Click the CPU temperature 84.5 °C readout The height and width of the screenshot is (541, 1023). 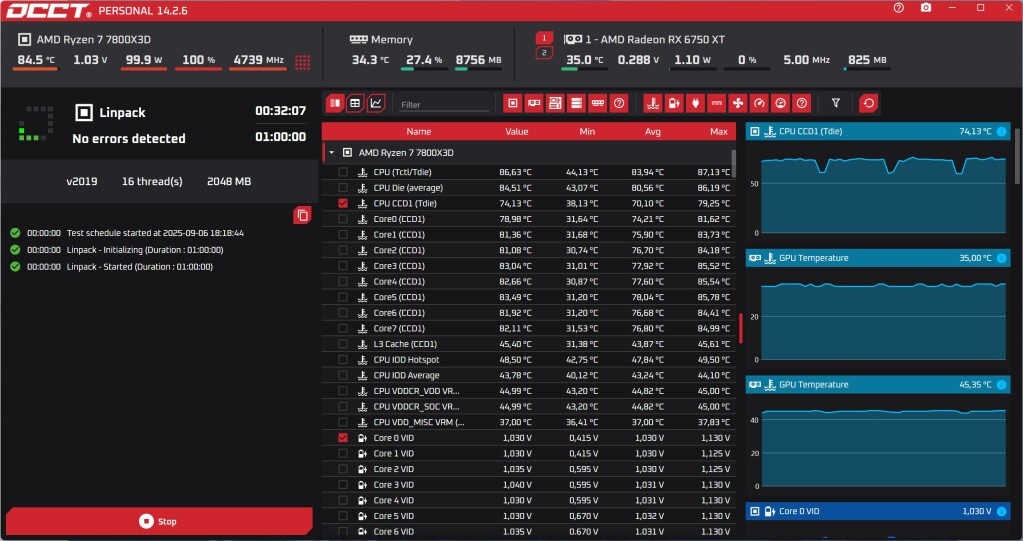click(x=36, y=60)
